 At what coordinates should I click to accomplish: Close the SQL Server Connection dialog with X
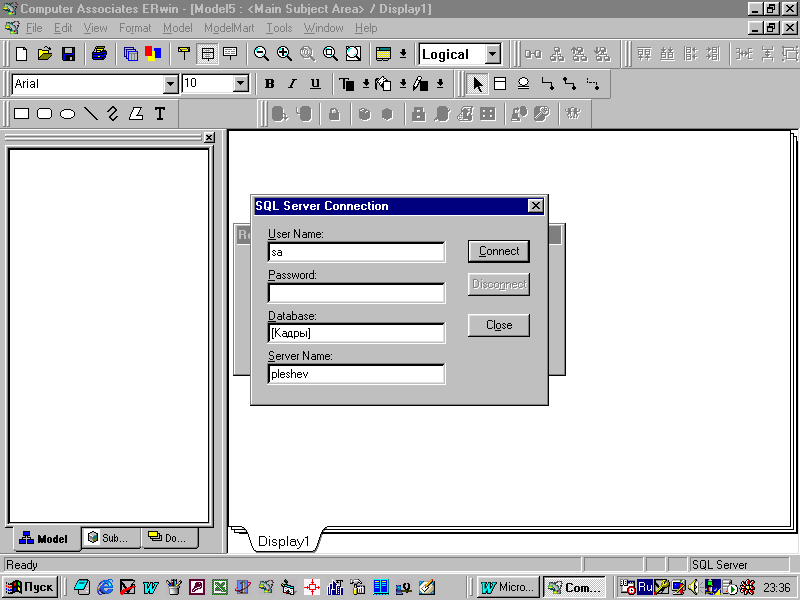[535, 206]
